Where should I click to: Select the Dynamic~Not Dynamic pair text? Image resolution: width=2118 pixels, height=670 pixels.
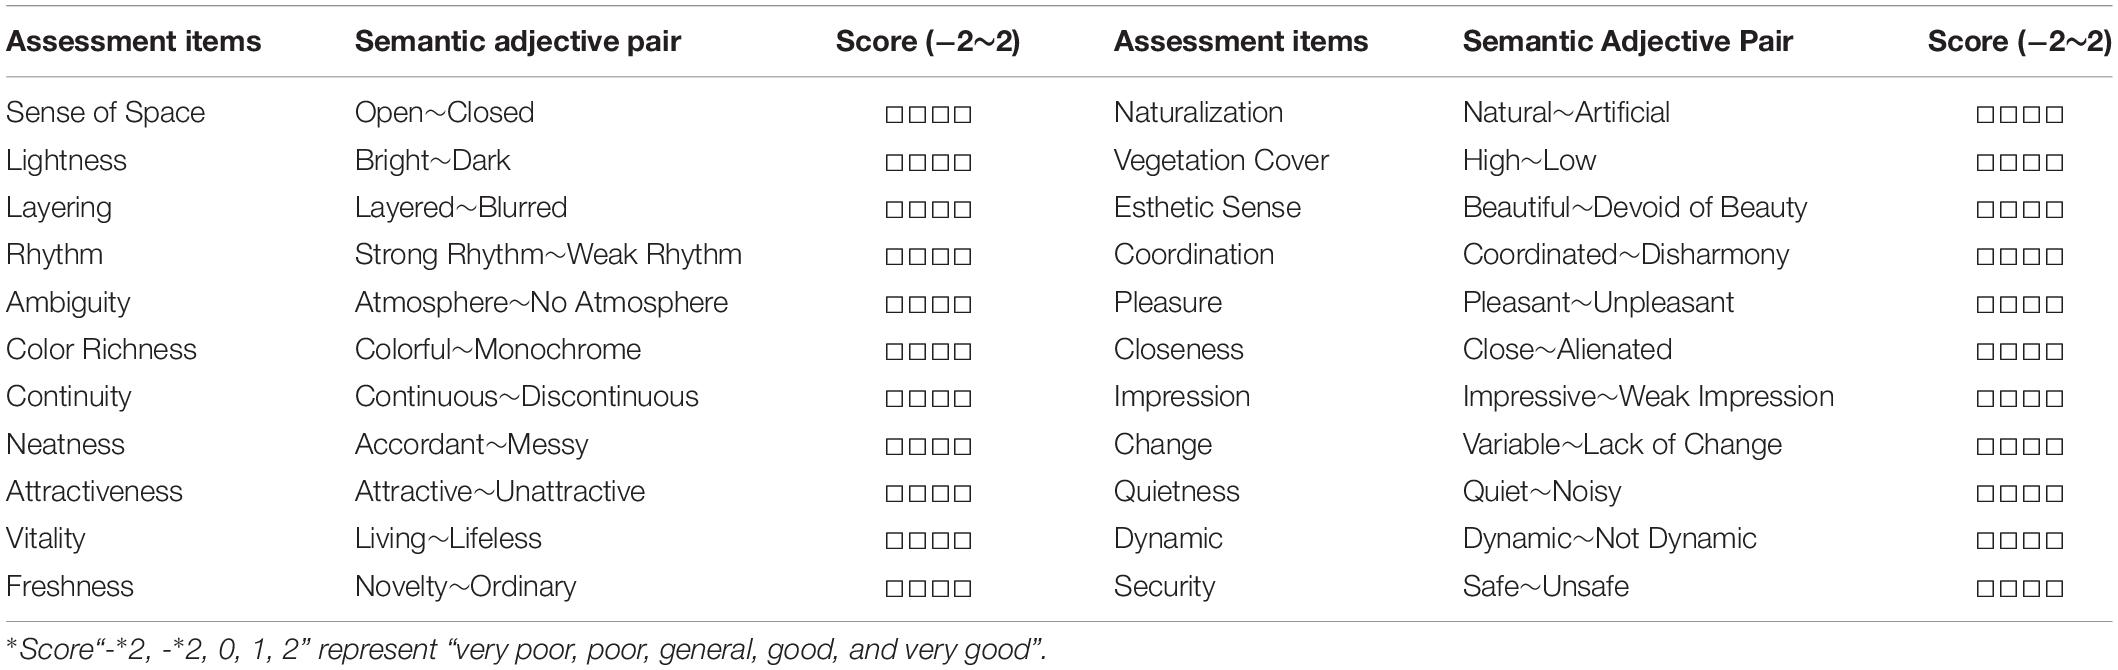[x=1609, y=539]
